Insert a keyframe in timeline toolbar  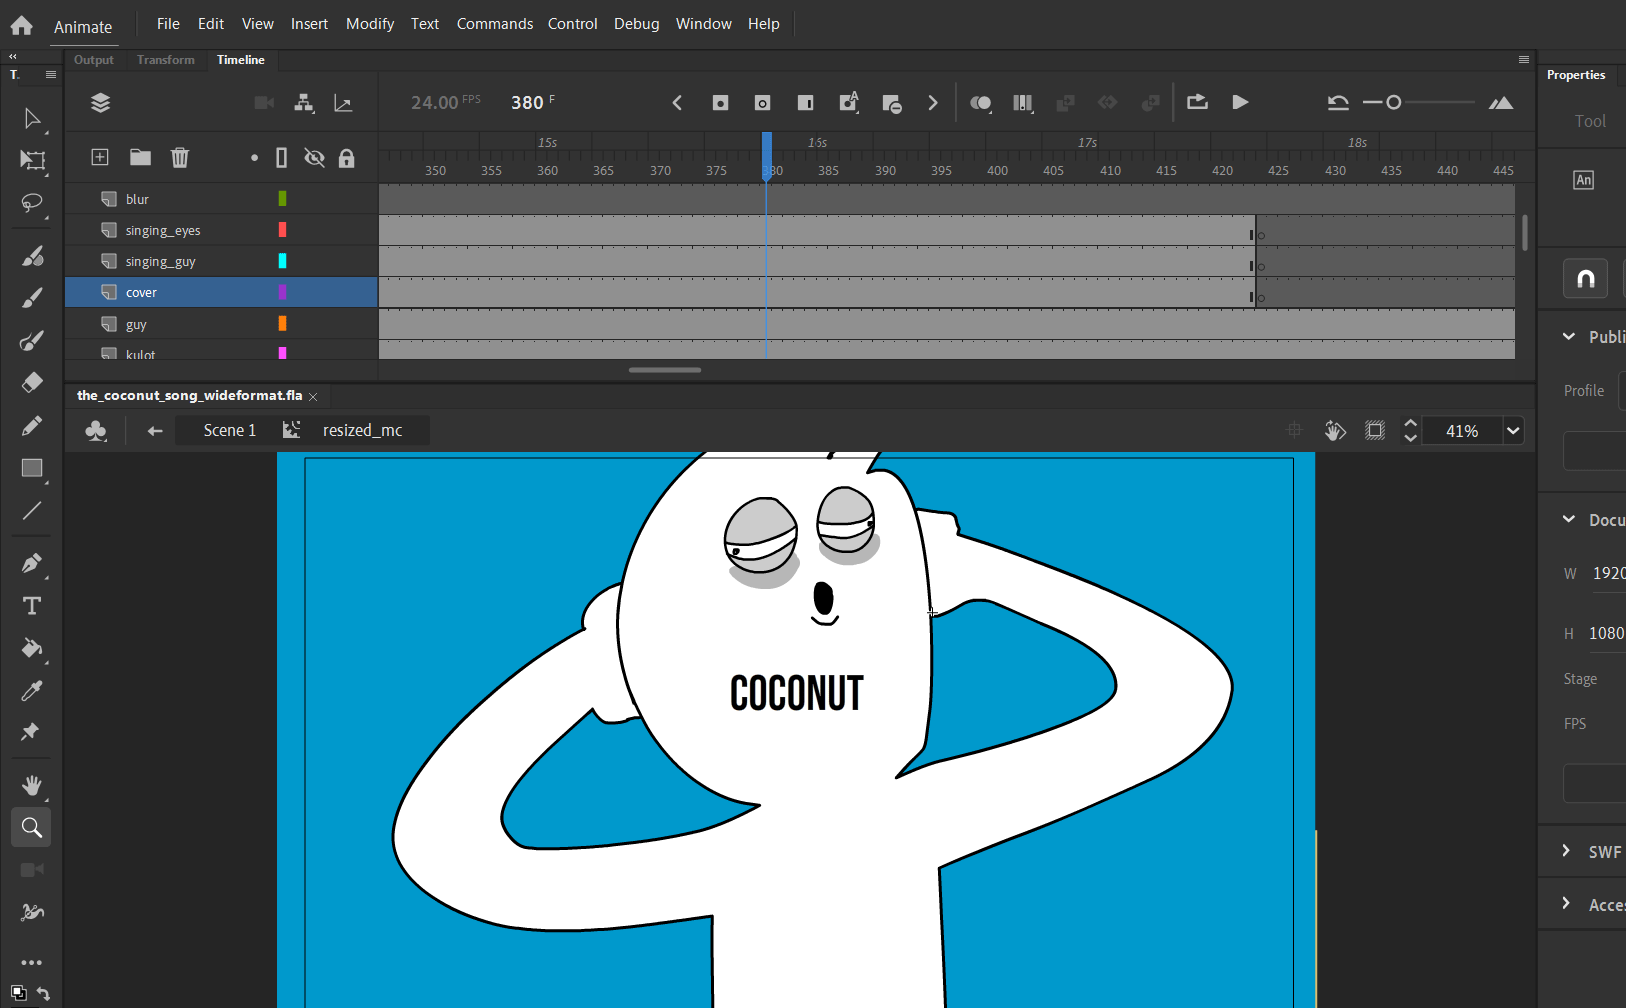720,102
